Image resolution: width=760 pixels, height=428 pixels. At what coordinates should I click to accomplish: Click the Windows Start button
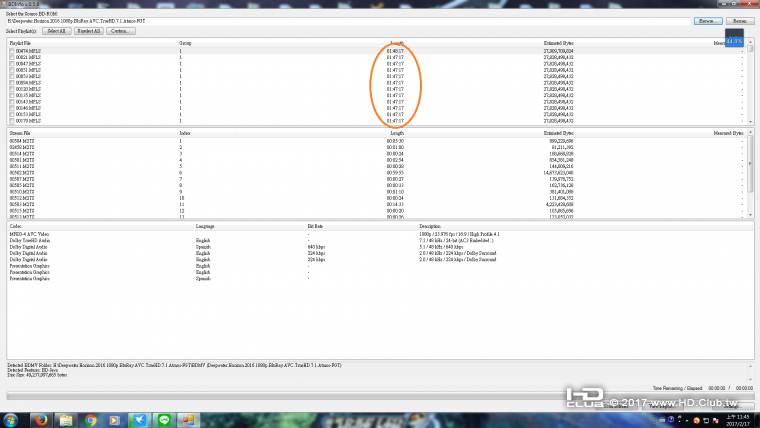(13, 420)
